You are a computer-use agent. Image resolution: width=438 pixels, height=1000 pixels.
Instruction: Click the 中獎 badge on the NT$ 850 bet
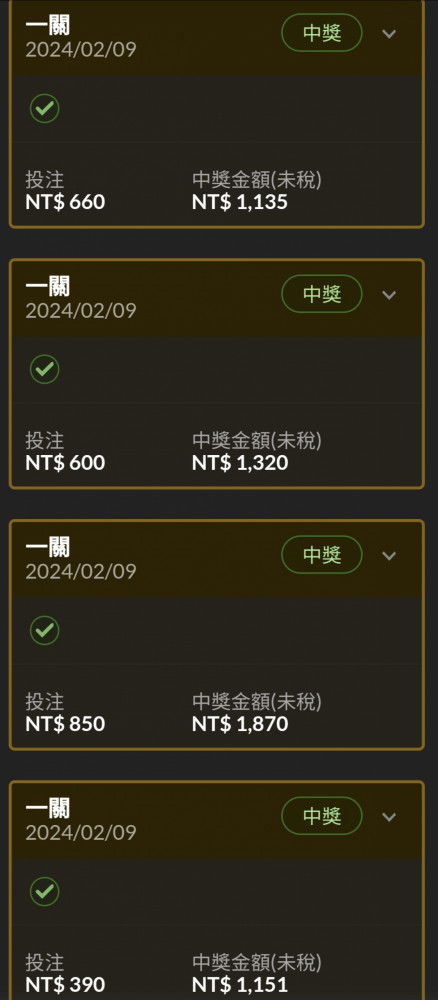point(322,555)
